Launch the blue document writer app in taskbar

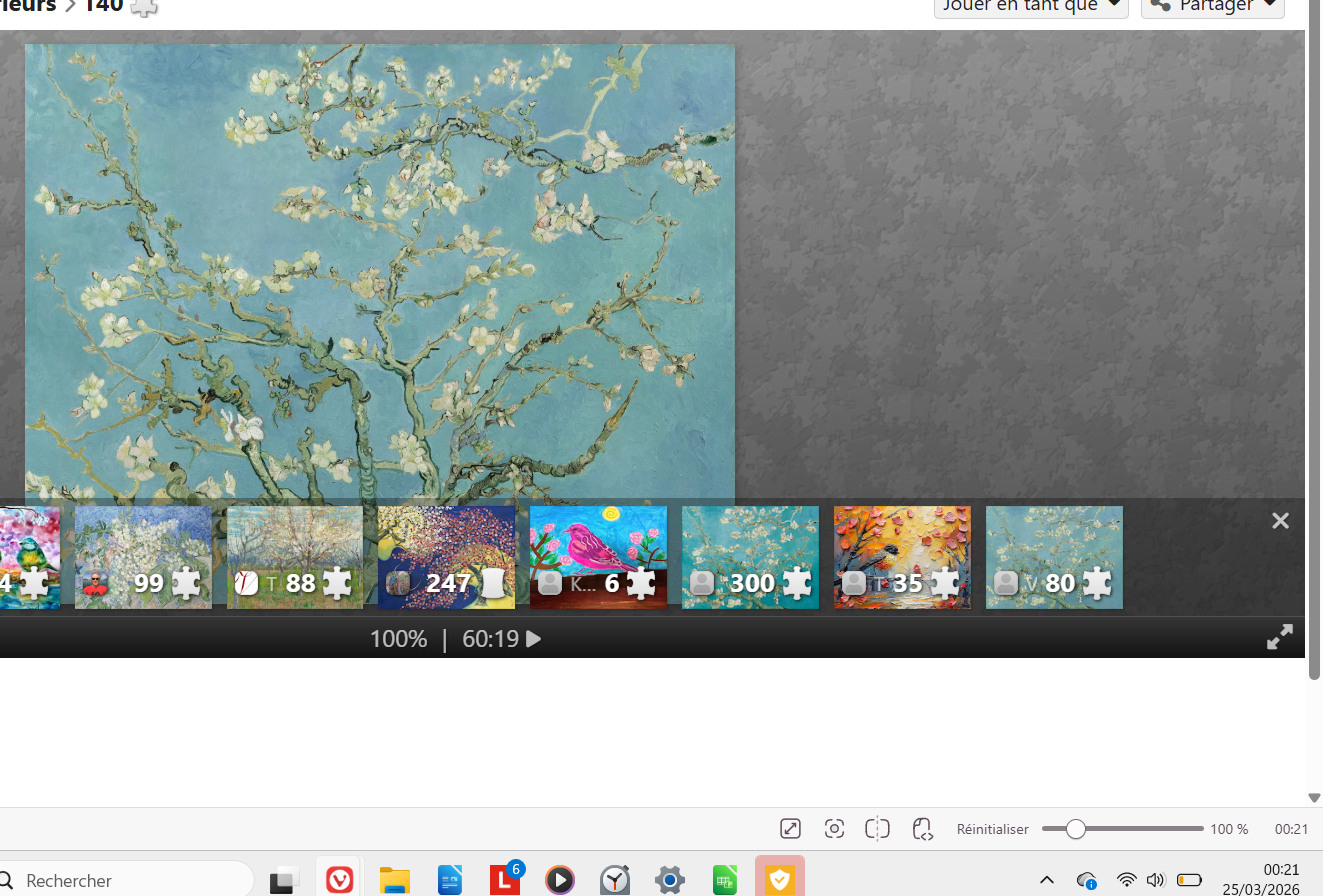tap(450, 881)
